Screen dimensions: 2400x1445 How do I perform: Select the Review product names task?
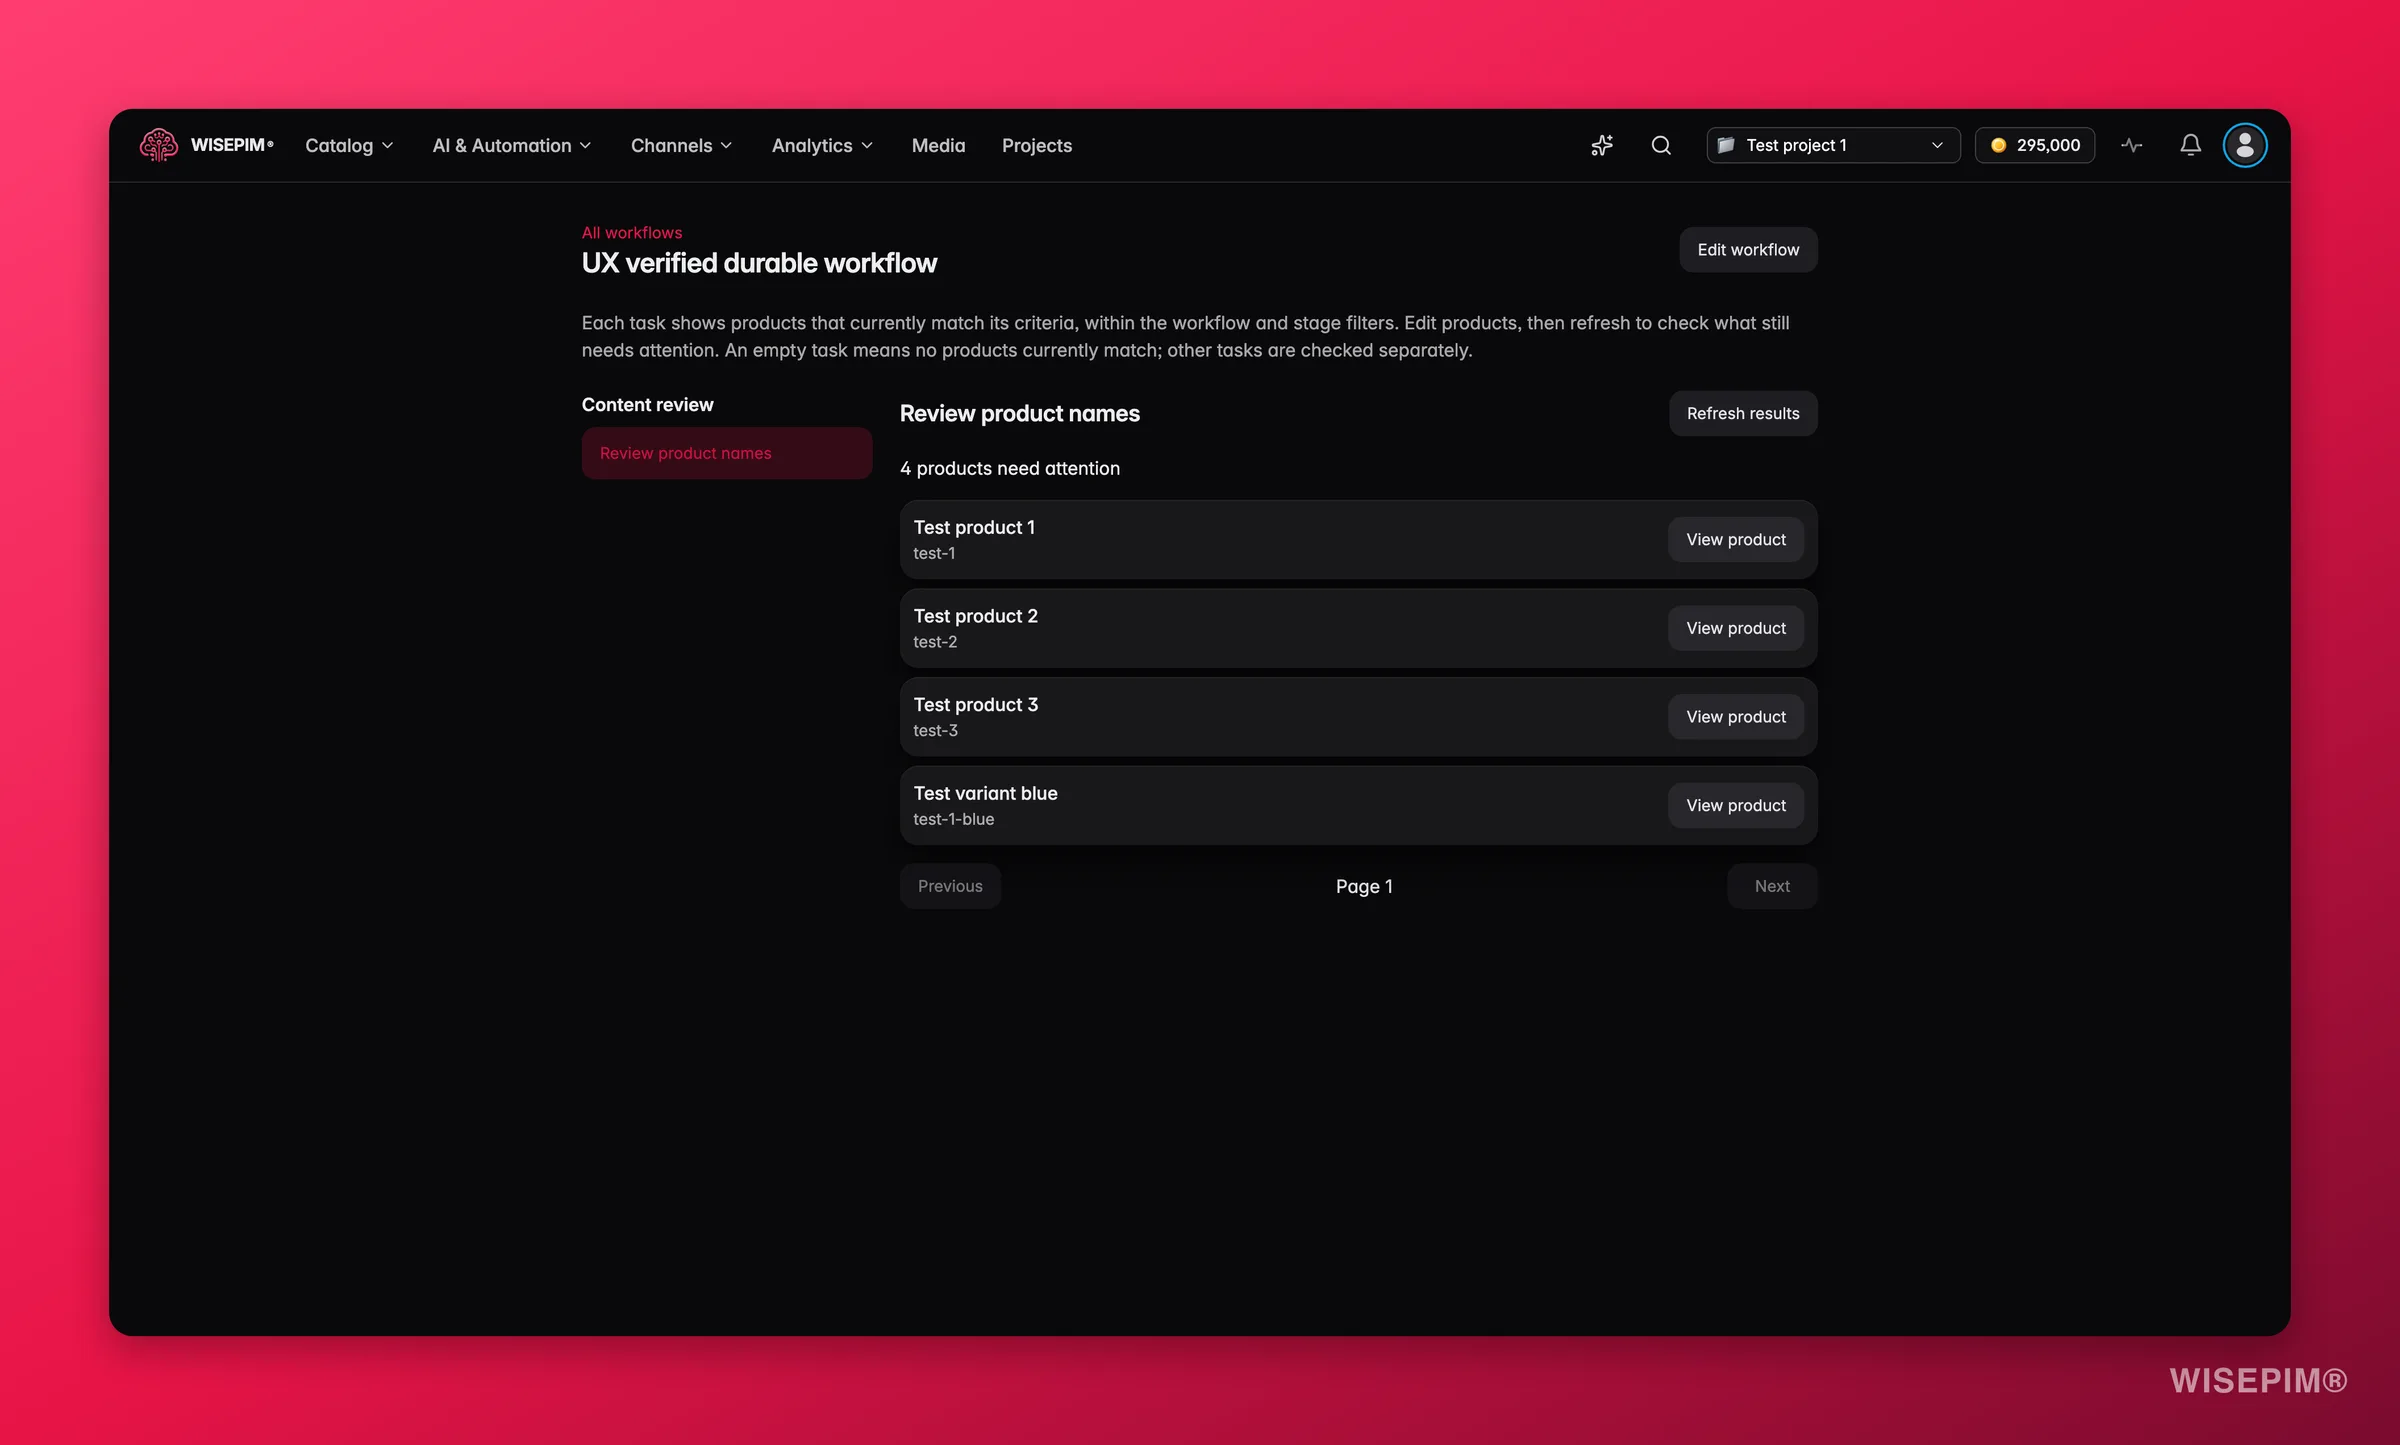727,453
